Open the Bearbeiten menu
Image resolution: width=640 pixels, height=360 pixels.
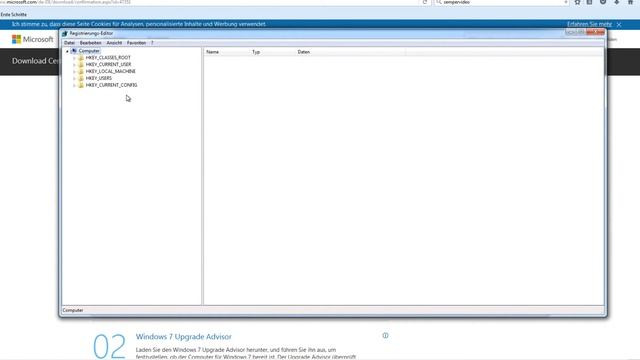[90, 43]
